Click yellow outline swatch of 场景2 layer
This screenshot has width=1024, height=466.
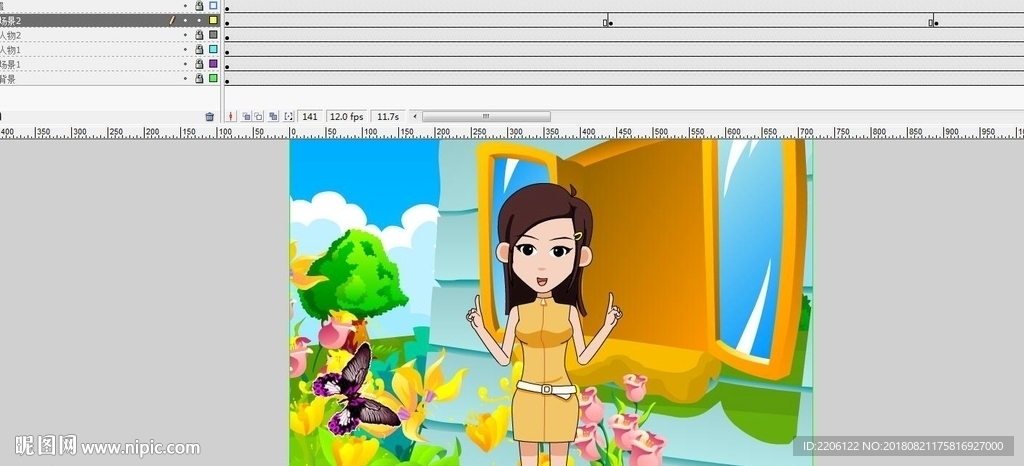pyautogui.click(x=213, y=20)
